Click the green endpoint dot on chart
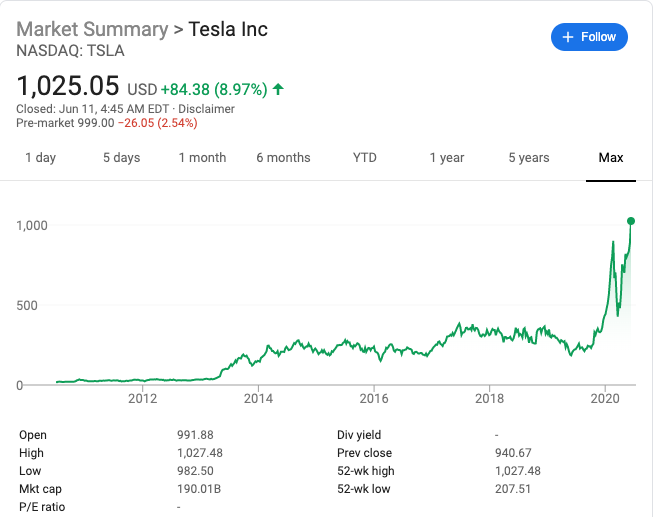The width and height of the screenshot is (653, 517). (x=631, y=221)
